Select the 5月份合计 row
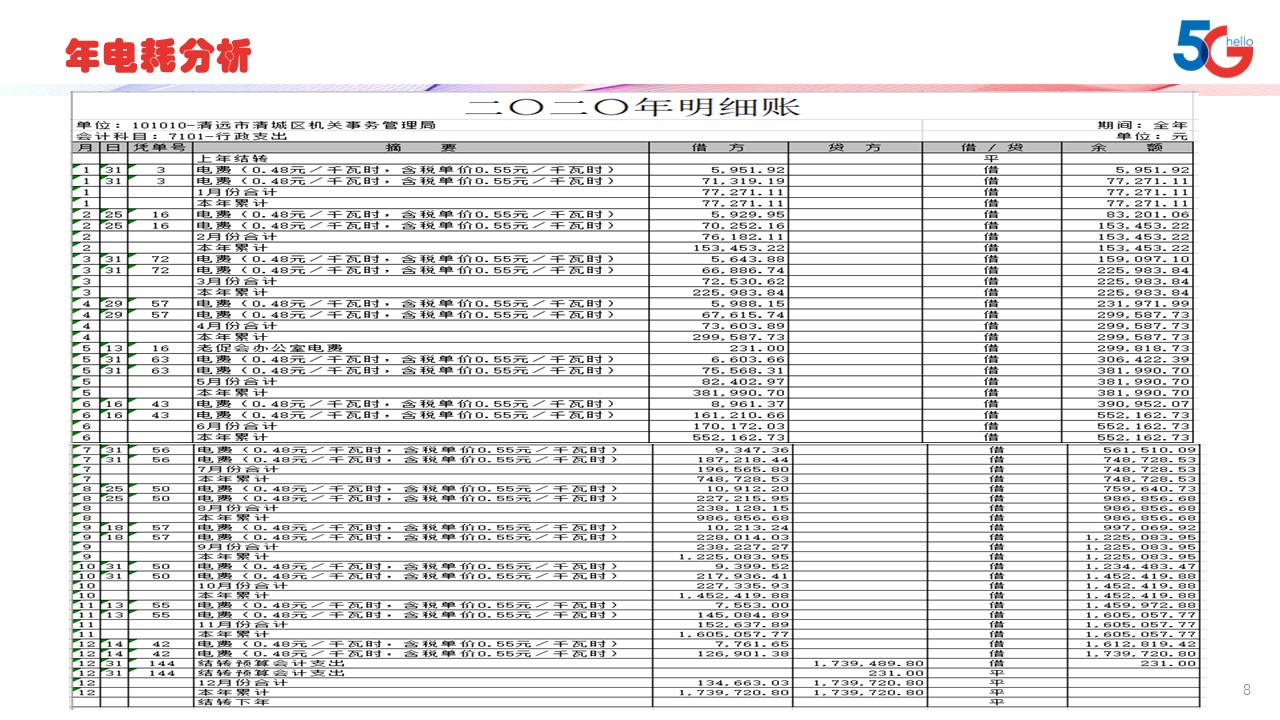 (634, 381)
